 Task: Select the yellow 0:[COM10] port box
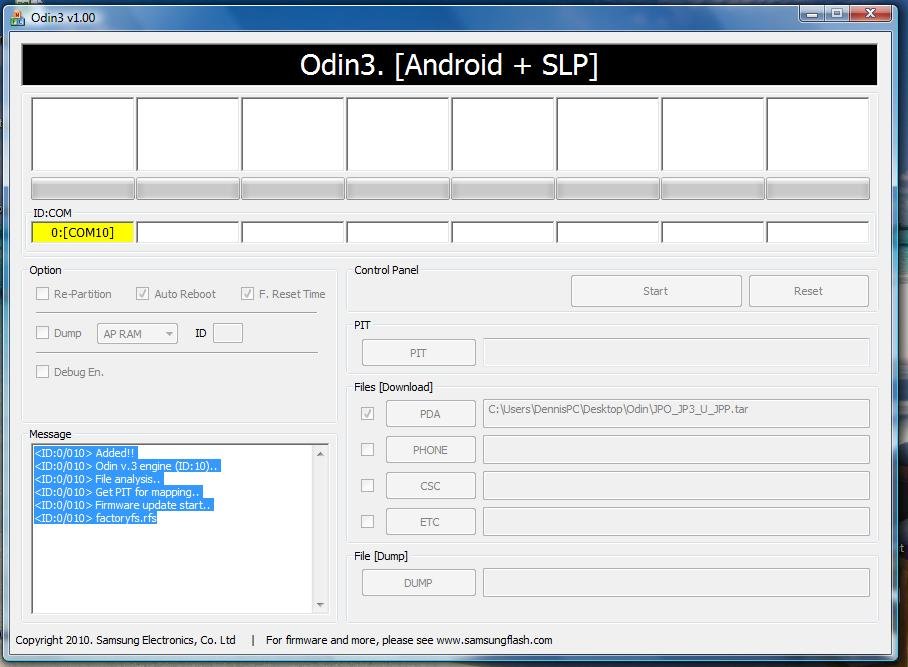(82, 232)
